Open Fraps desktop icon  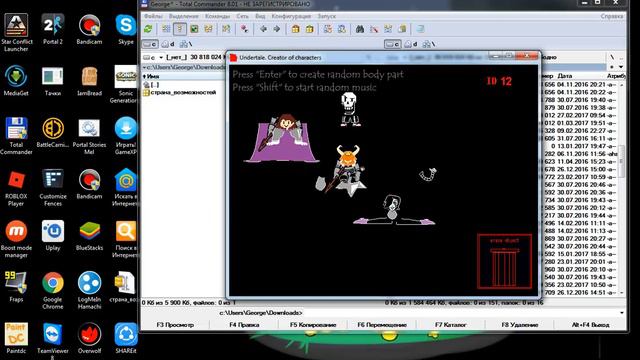click(x=16, y=287)
